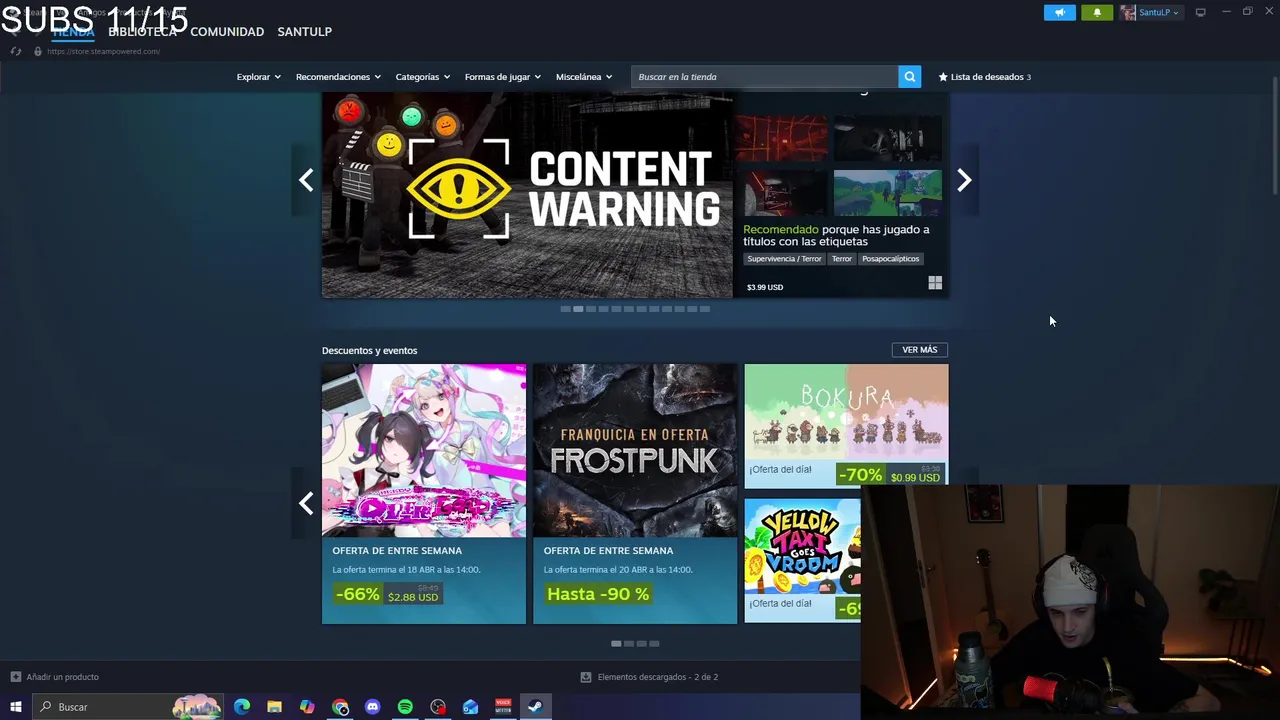
Task: Click the plus icon for Añadir un producto
Action: click(x=15, y=677)
